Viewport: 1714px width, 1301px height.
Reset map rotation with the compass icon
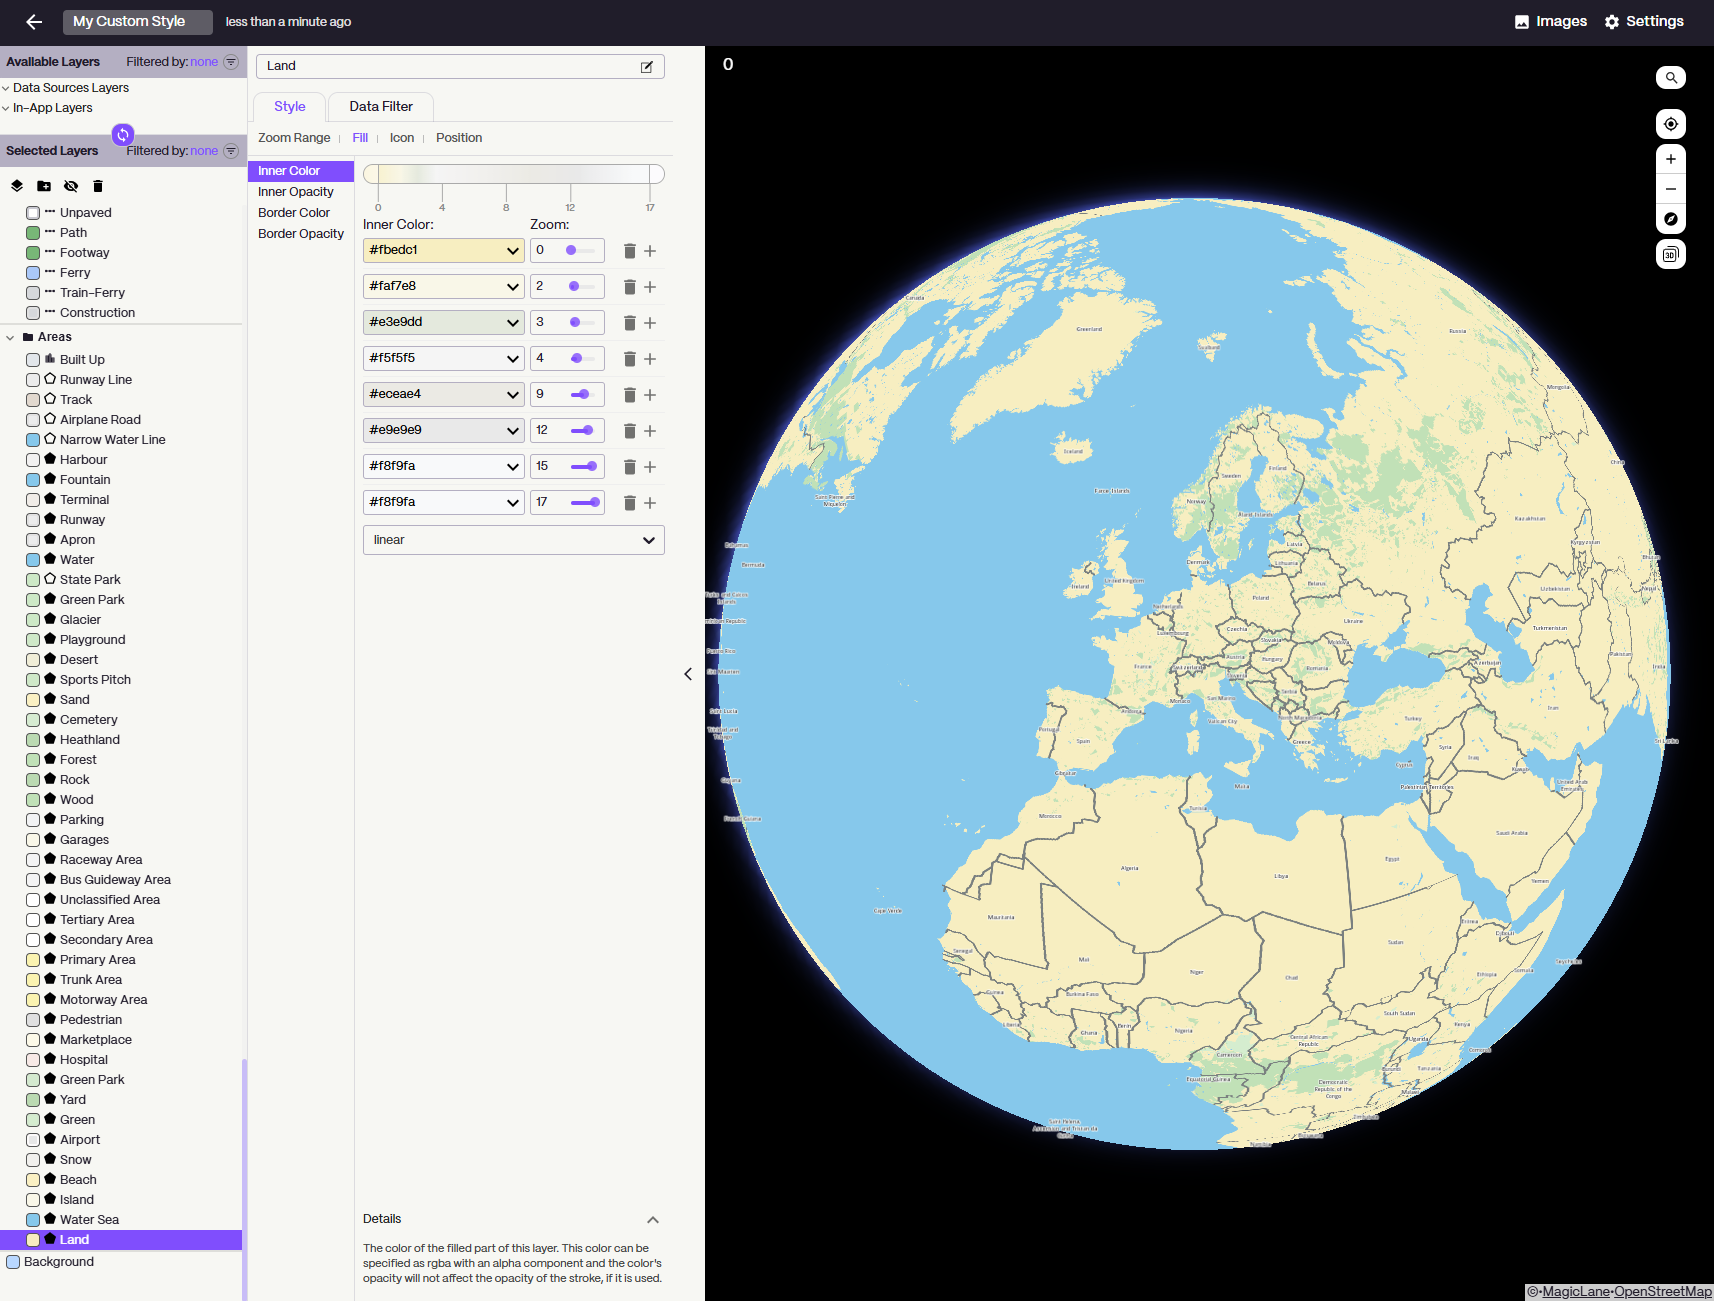(x=1670, y=219)
